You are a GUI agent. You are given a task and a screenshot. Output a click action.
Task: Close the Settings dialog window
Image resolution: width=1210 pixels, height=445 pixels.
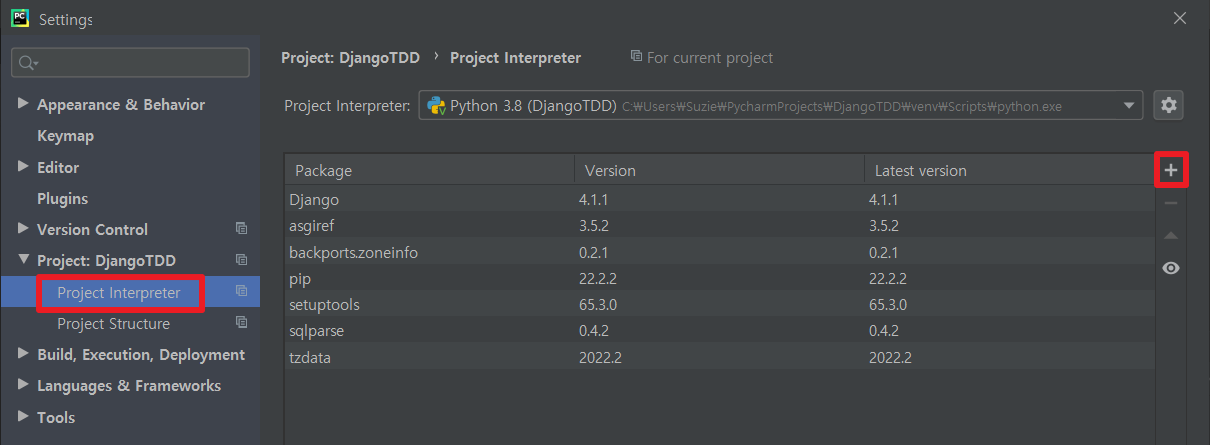pyautogui.click(x=1181, y=18)
